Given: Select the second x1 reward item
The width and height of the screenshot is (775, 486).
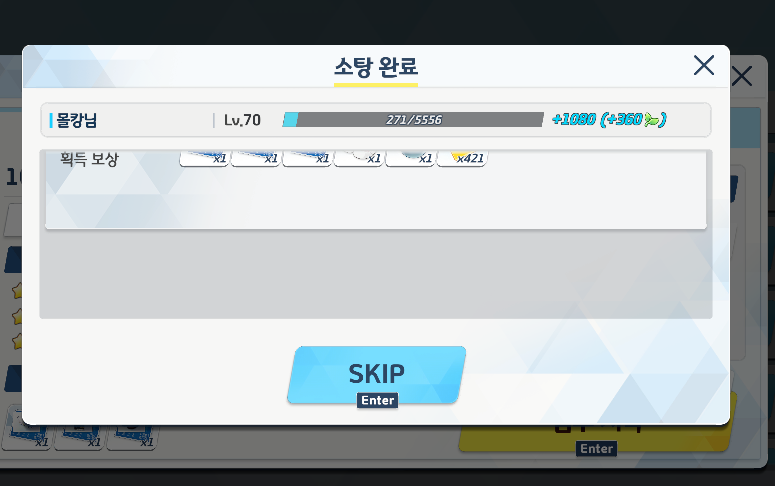Looking at the screenshot, I should click(x=256, y=158).
